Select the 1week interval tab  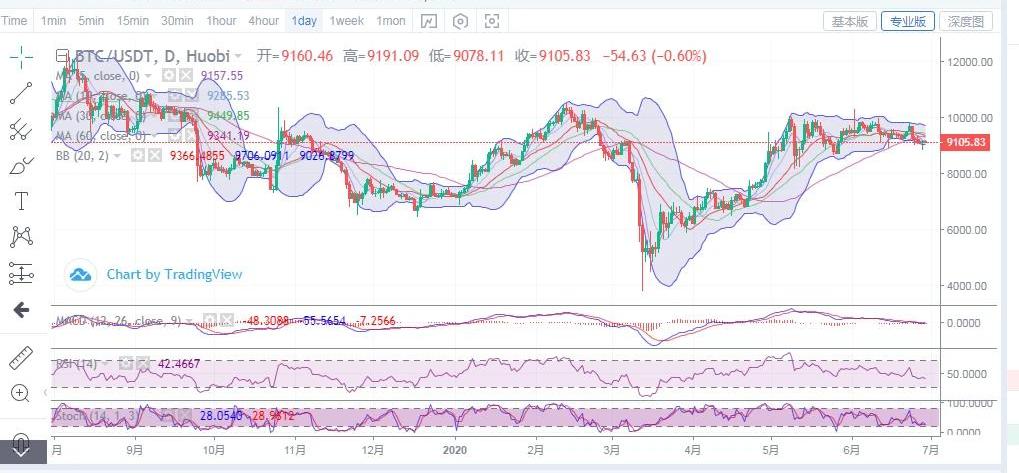coord(346,21)
